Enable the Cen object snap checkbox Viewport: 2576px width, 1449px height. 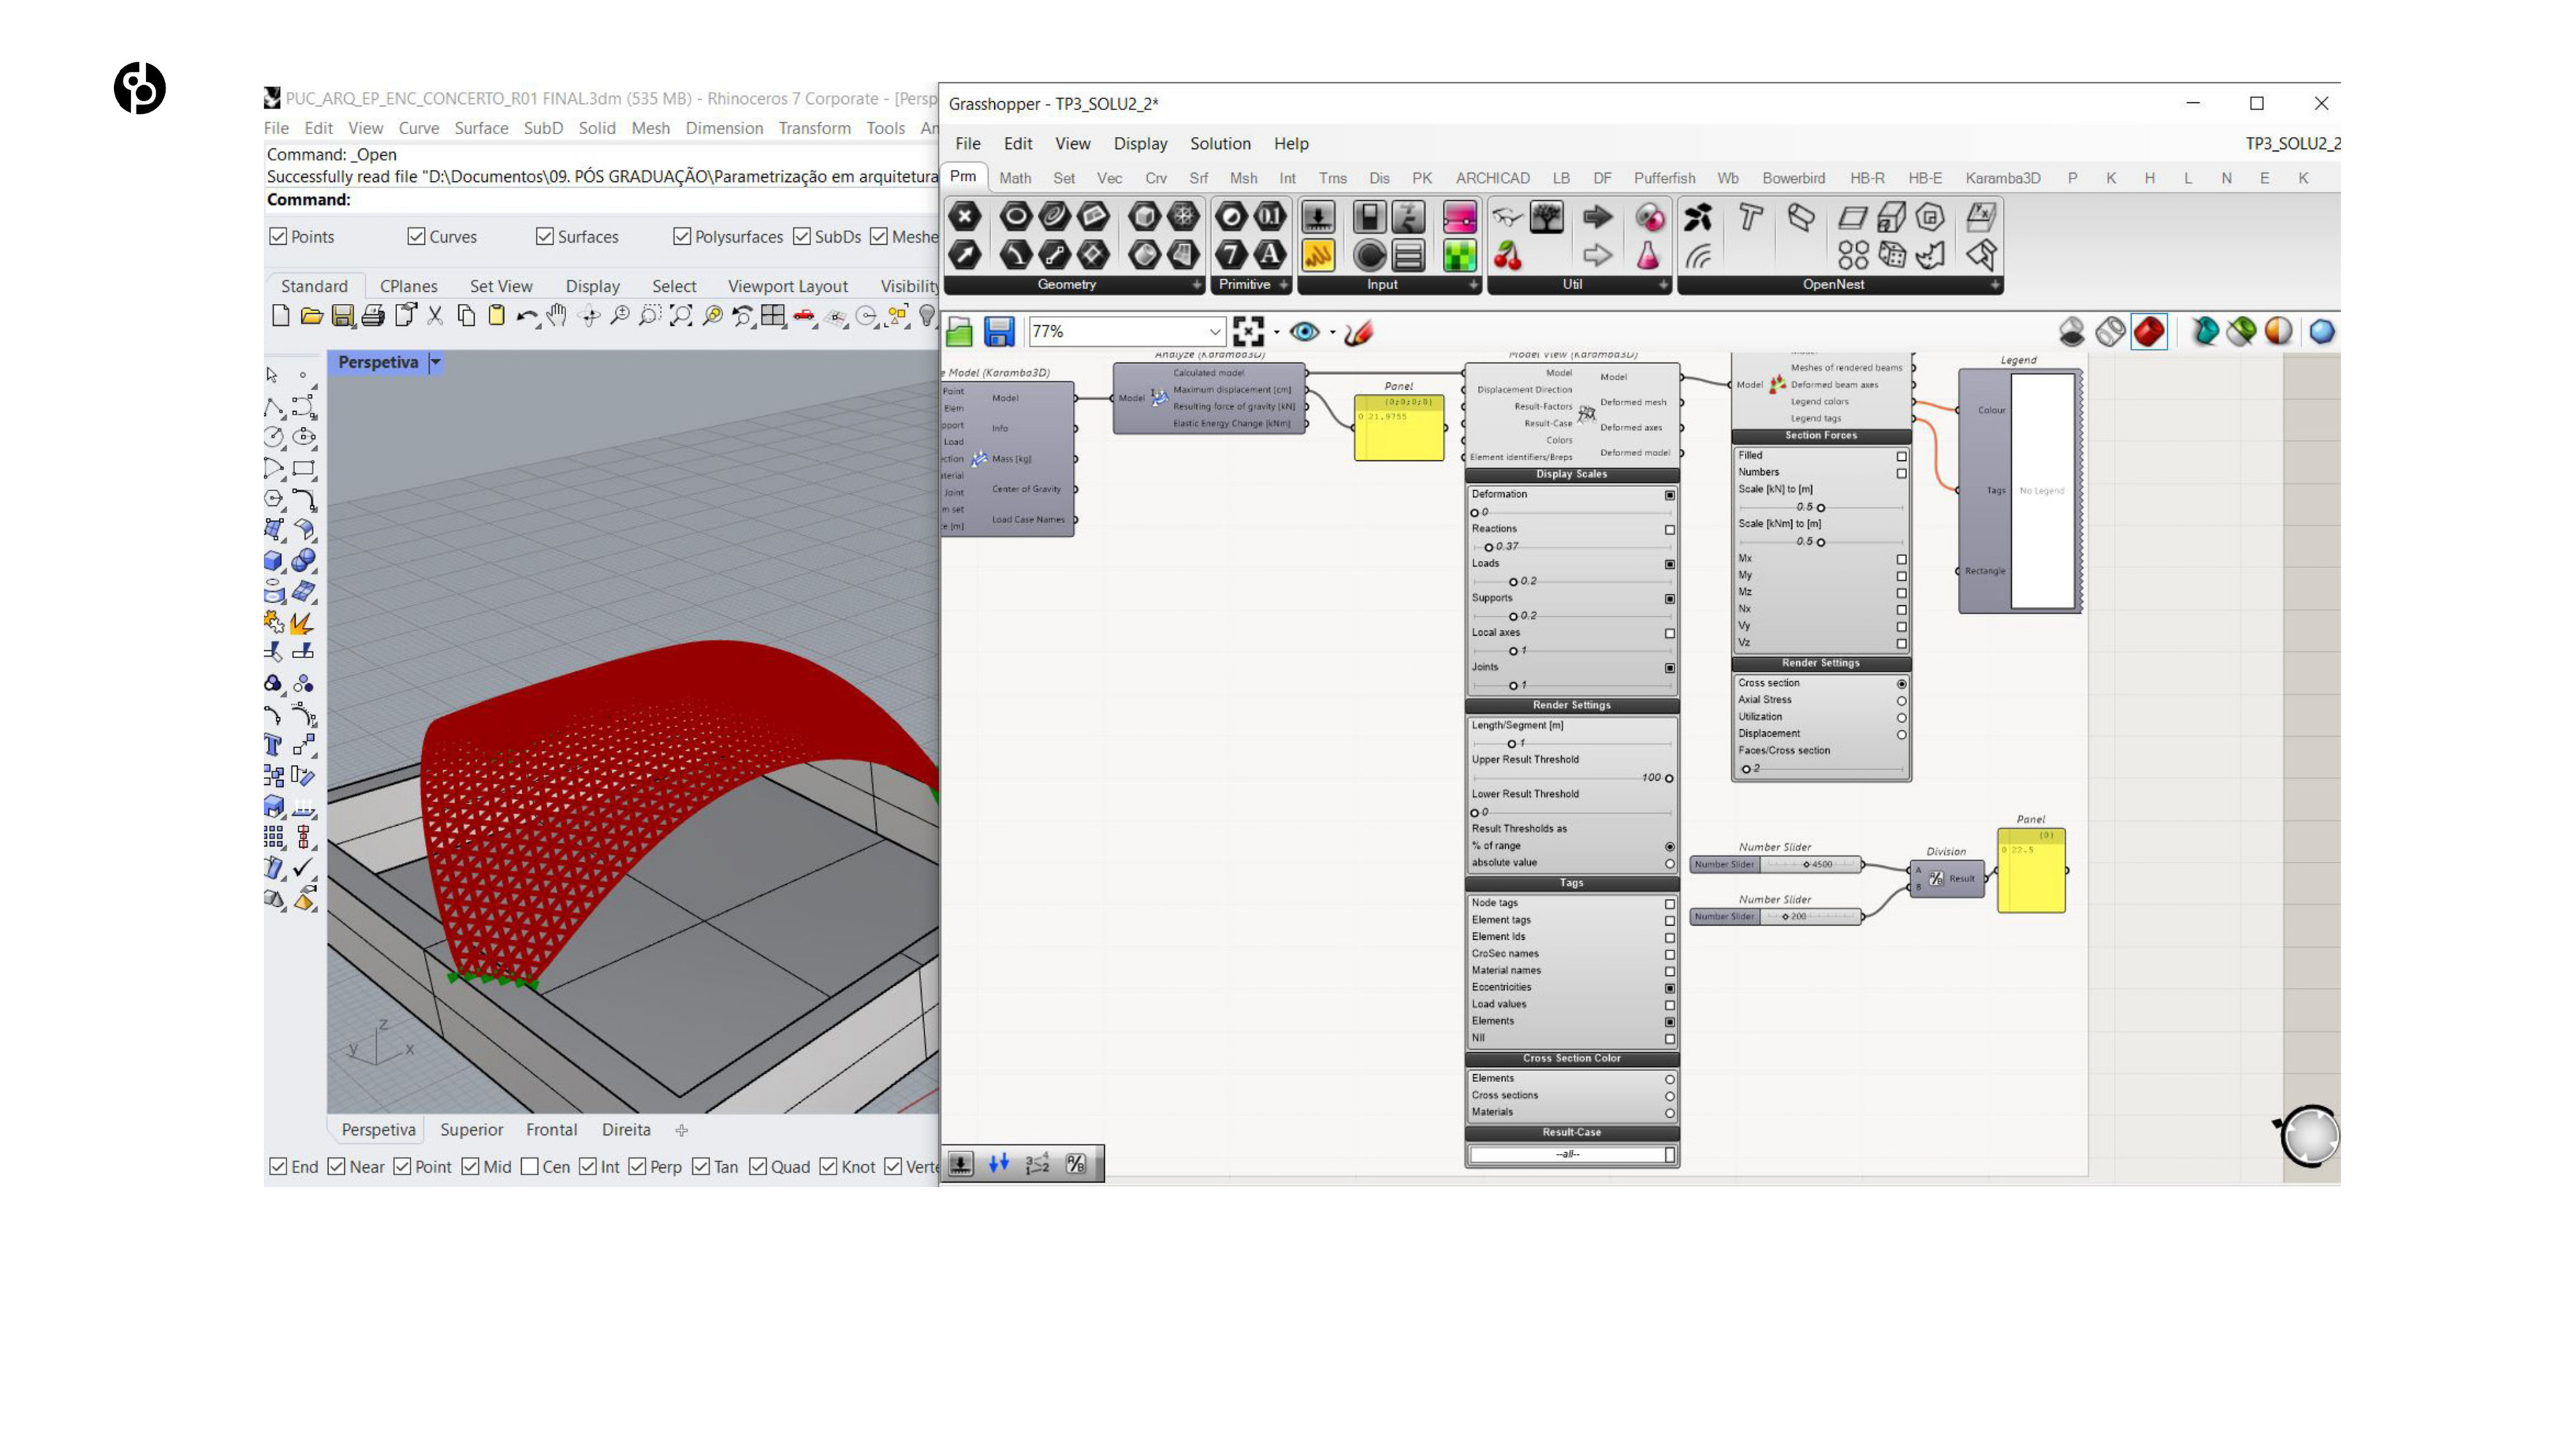coord(530,1166)
